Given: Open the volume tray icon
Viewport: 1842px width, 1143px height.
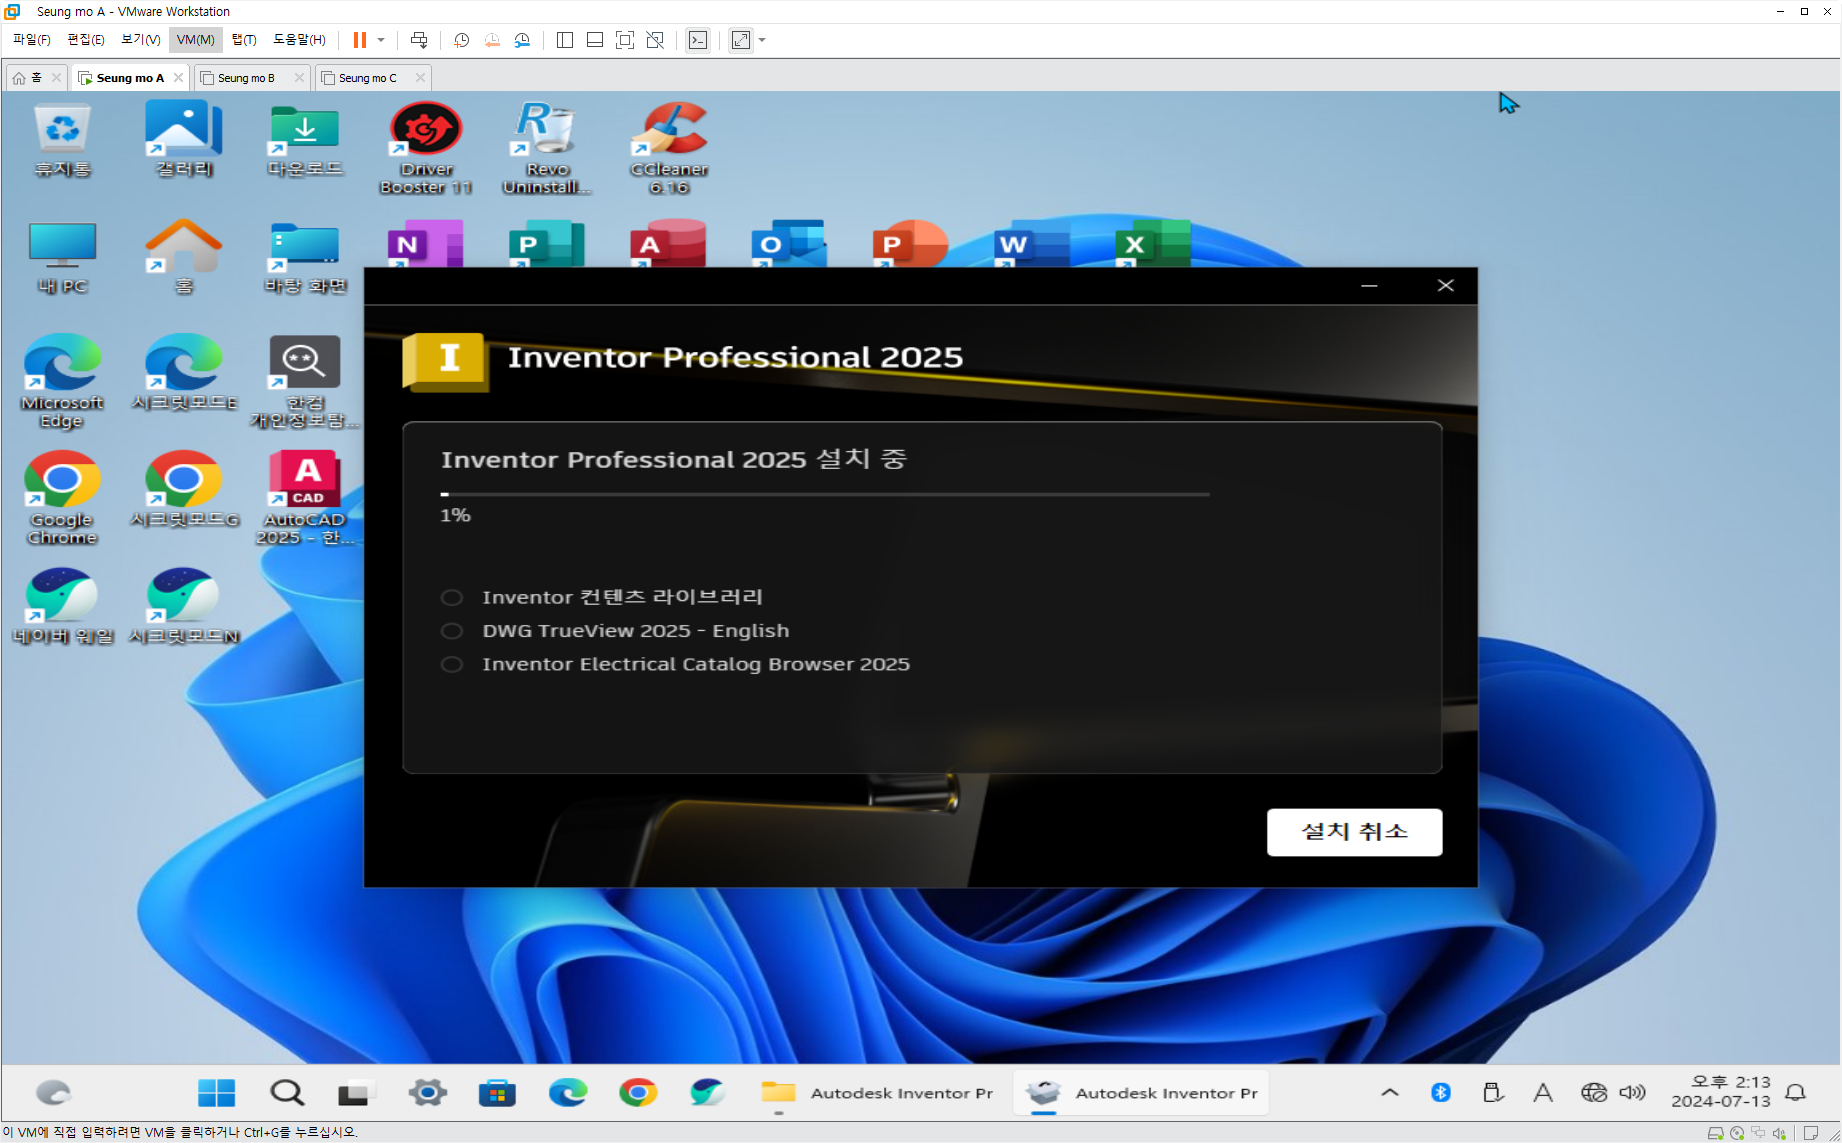Looking at the screenshot, I should point(1632,1093).
